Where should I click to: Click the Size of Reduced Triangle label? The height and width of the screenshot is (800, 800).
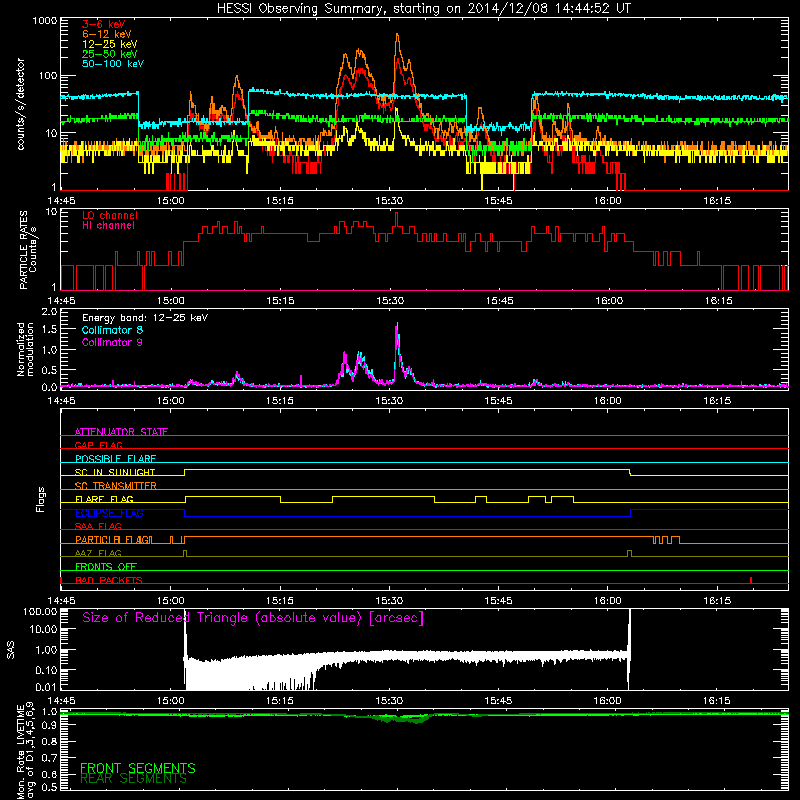(x=253, y=618)
